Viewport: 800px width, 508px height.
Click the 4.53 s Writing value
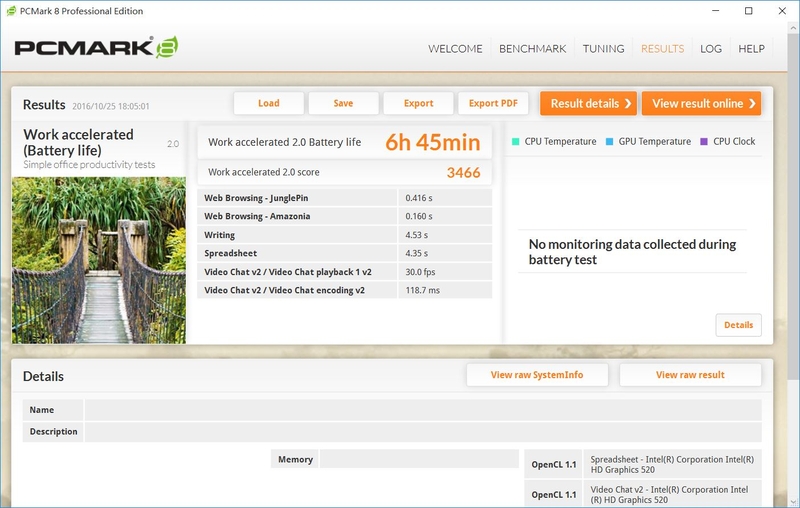pos(417,235)
